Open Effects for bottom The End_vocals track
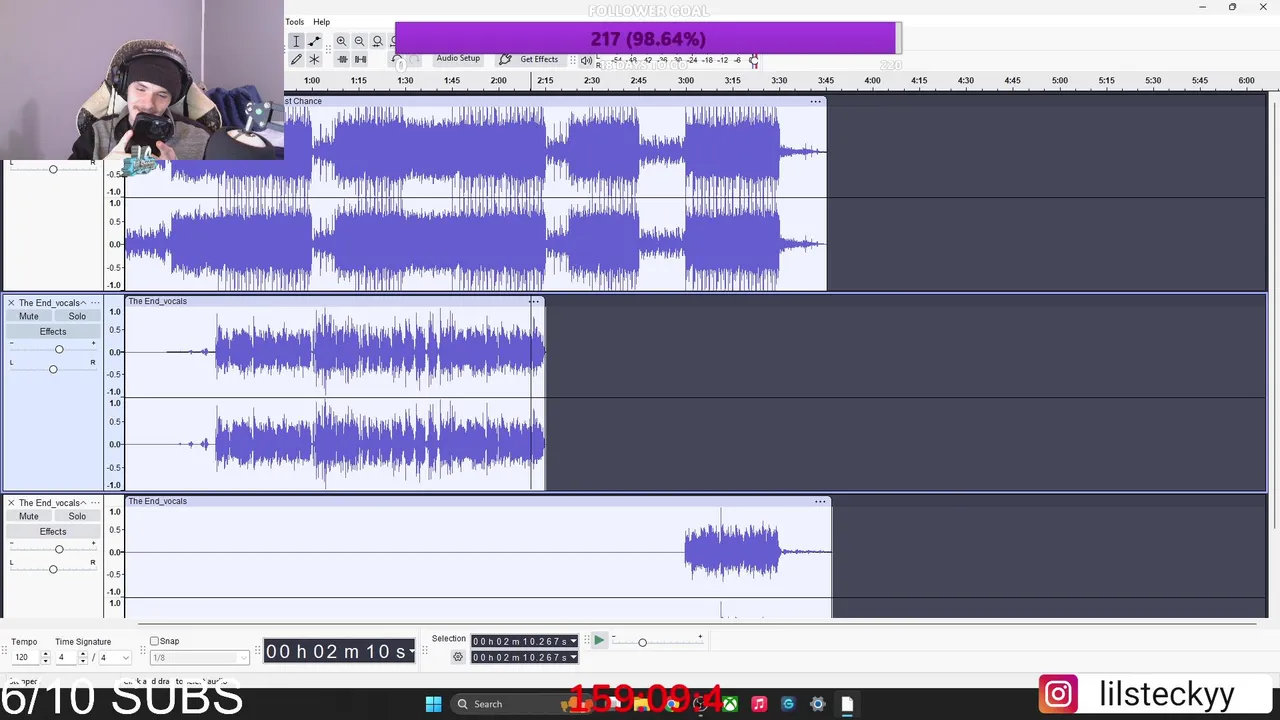Image resolution: width=1280 pixels, height=720 pixels. 53,531
